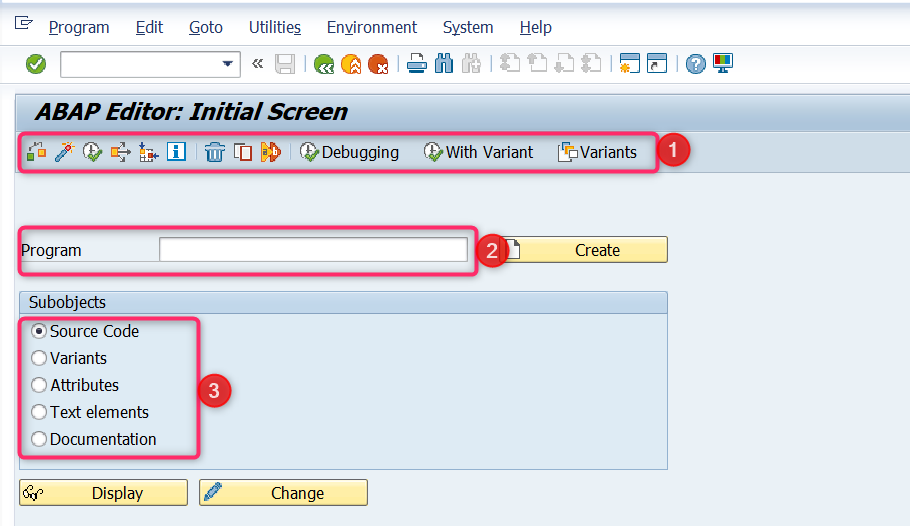
Task: Click the Last Page icon
Action: [591, 64]
